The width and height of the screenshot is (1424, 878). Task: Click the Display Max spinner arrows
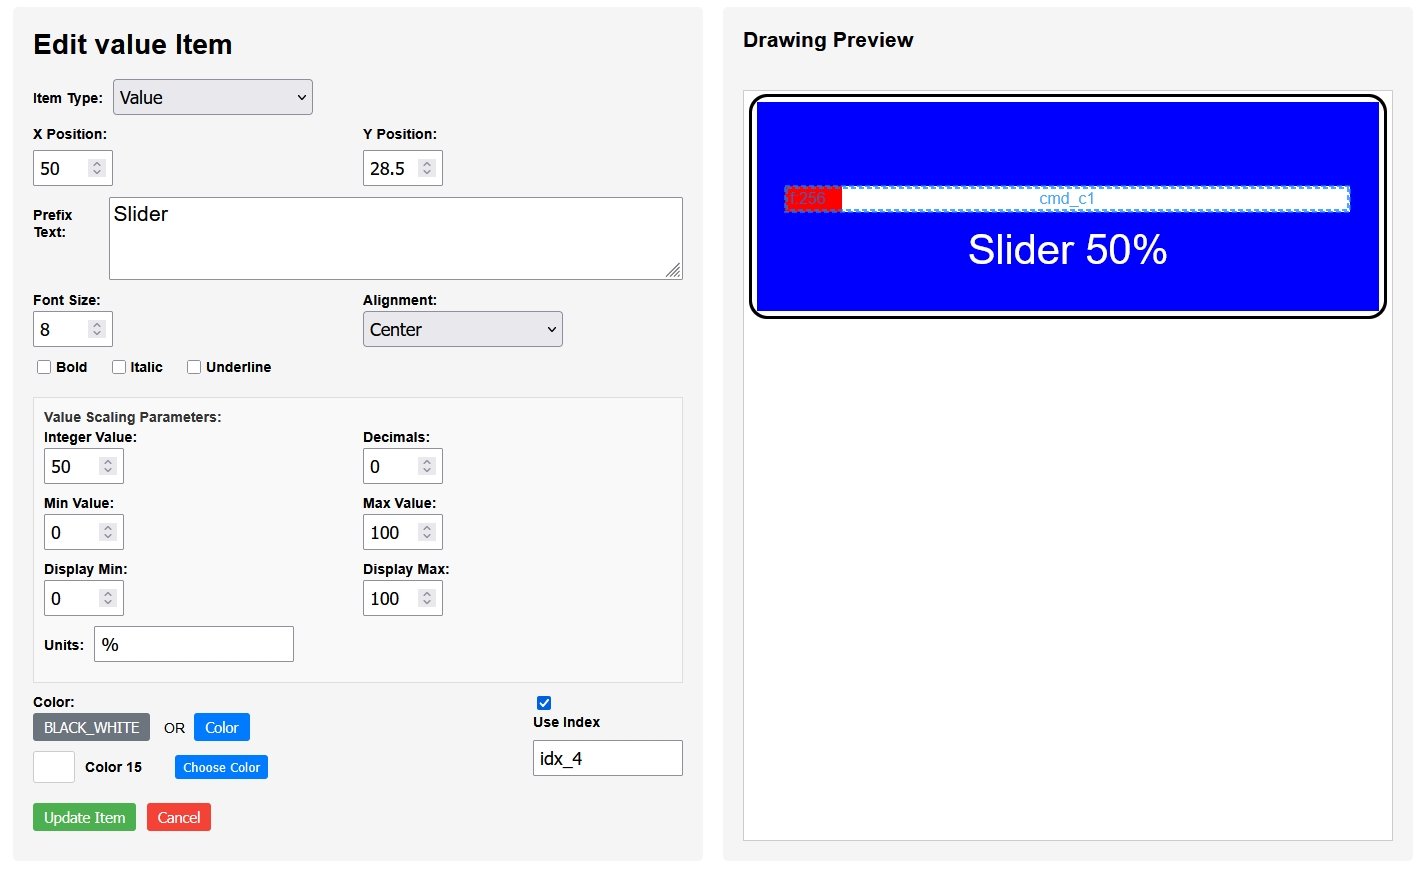point(427,598)
